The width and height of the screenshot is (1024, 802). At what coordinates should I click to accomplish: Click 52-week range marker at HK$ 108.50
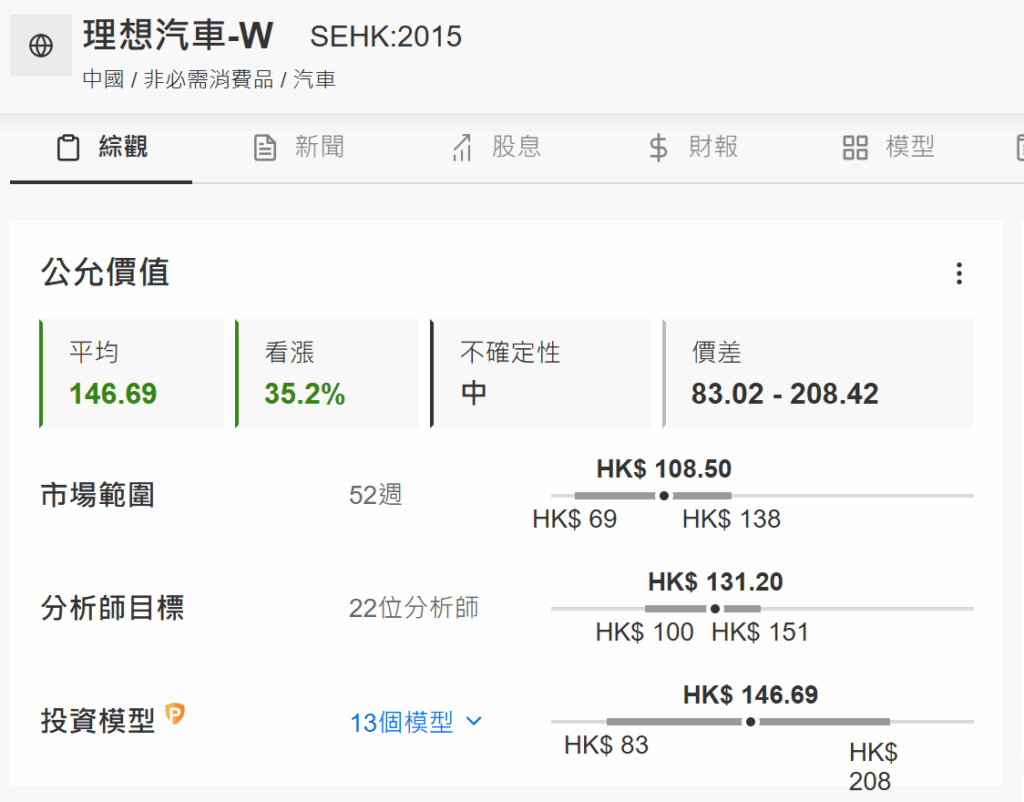click(x=664, y=496)
